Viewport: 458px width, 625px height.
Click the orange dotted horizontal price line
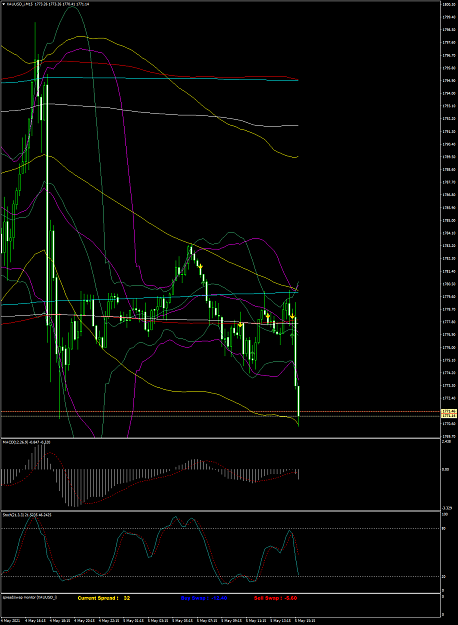(220, 411)
